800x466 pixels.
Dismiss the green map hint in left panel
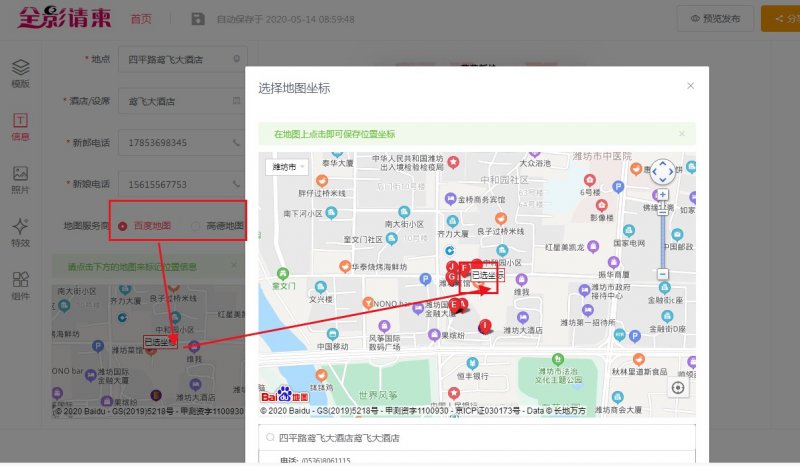click(x=234, y=265)
